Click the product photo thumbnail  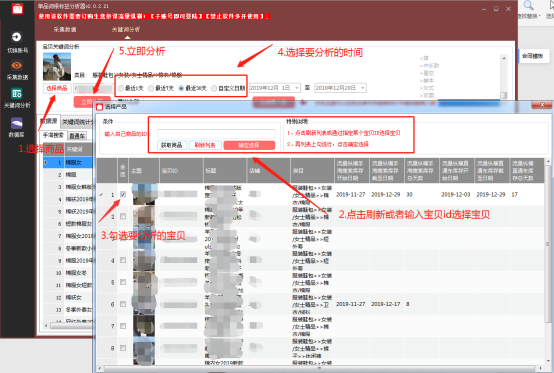click(x=57, y=67)
